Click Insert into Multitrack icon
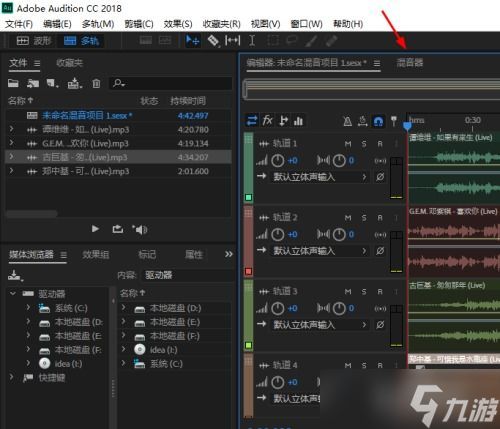The width and height of the screenshot is (500, 429). (x=75, y=83)
